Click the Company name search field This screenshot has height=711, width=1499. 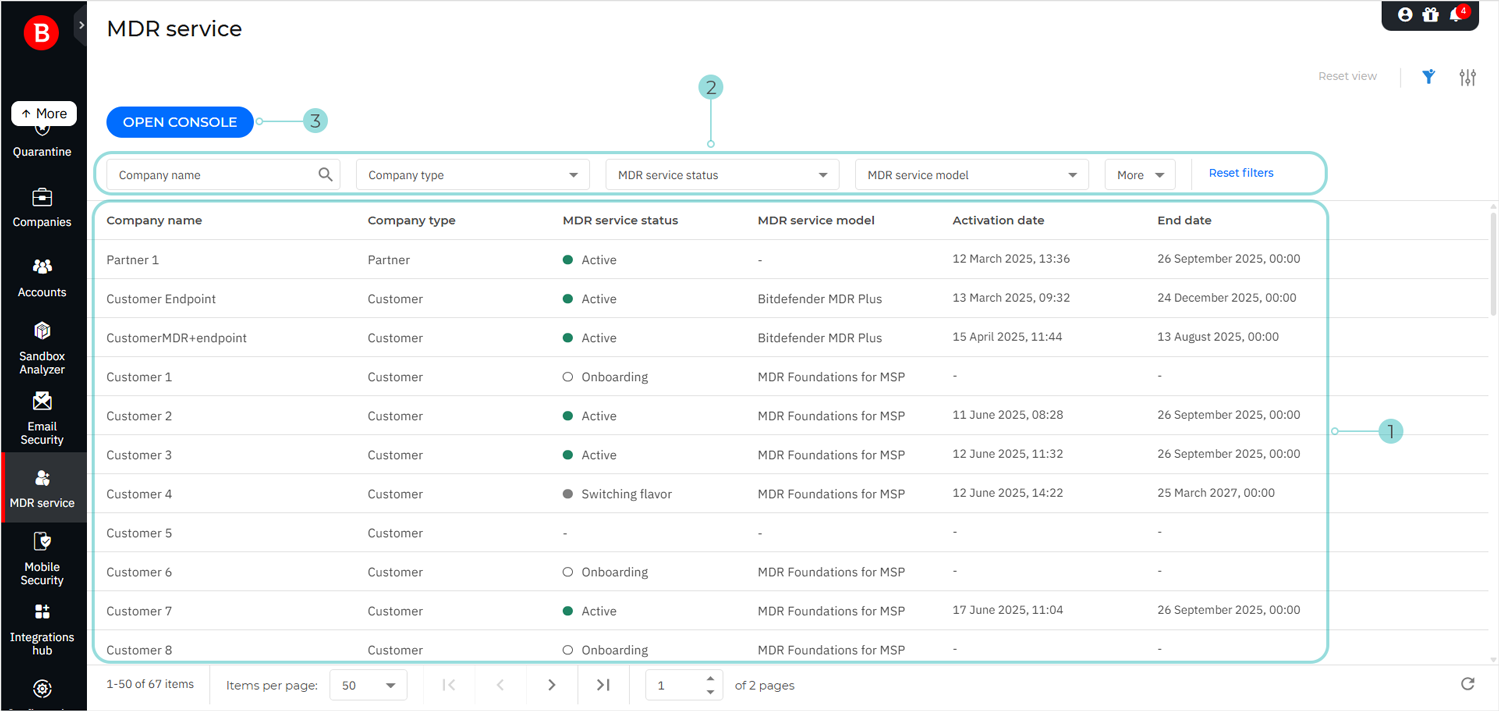point(215,175)
